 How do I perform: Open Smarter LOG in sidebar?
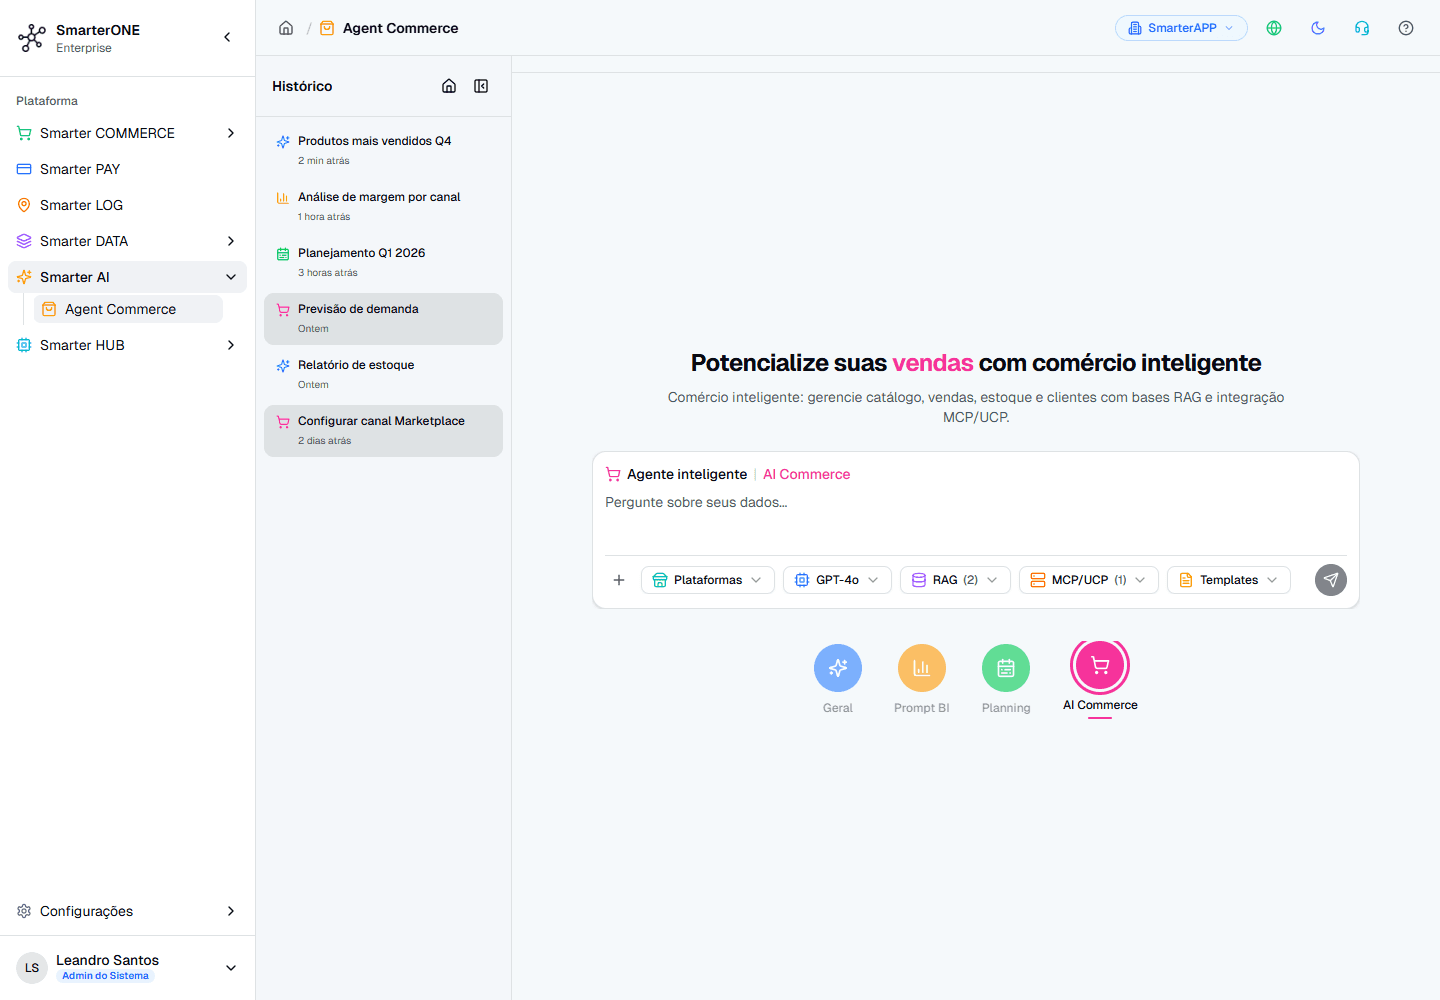(127, 205)
